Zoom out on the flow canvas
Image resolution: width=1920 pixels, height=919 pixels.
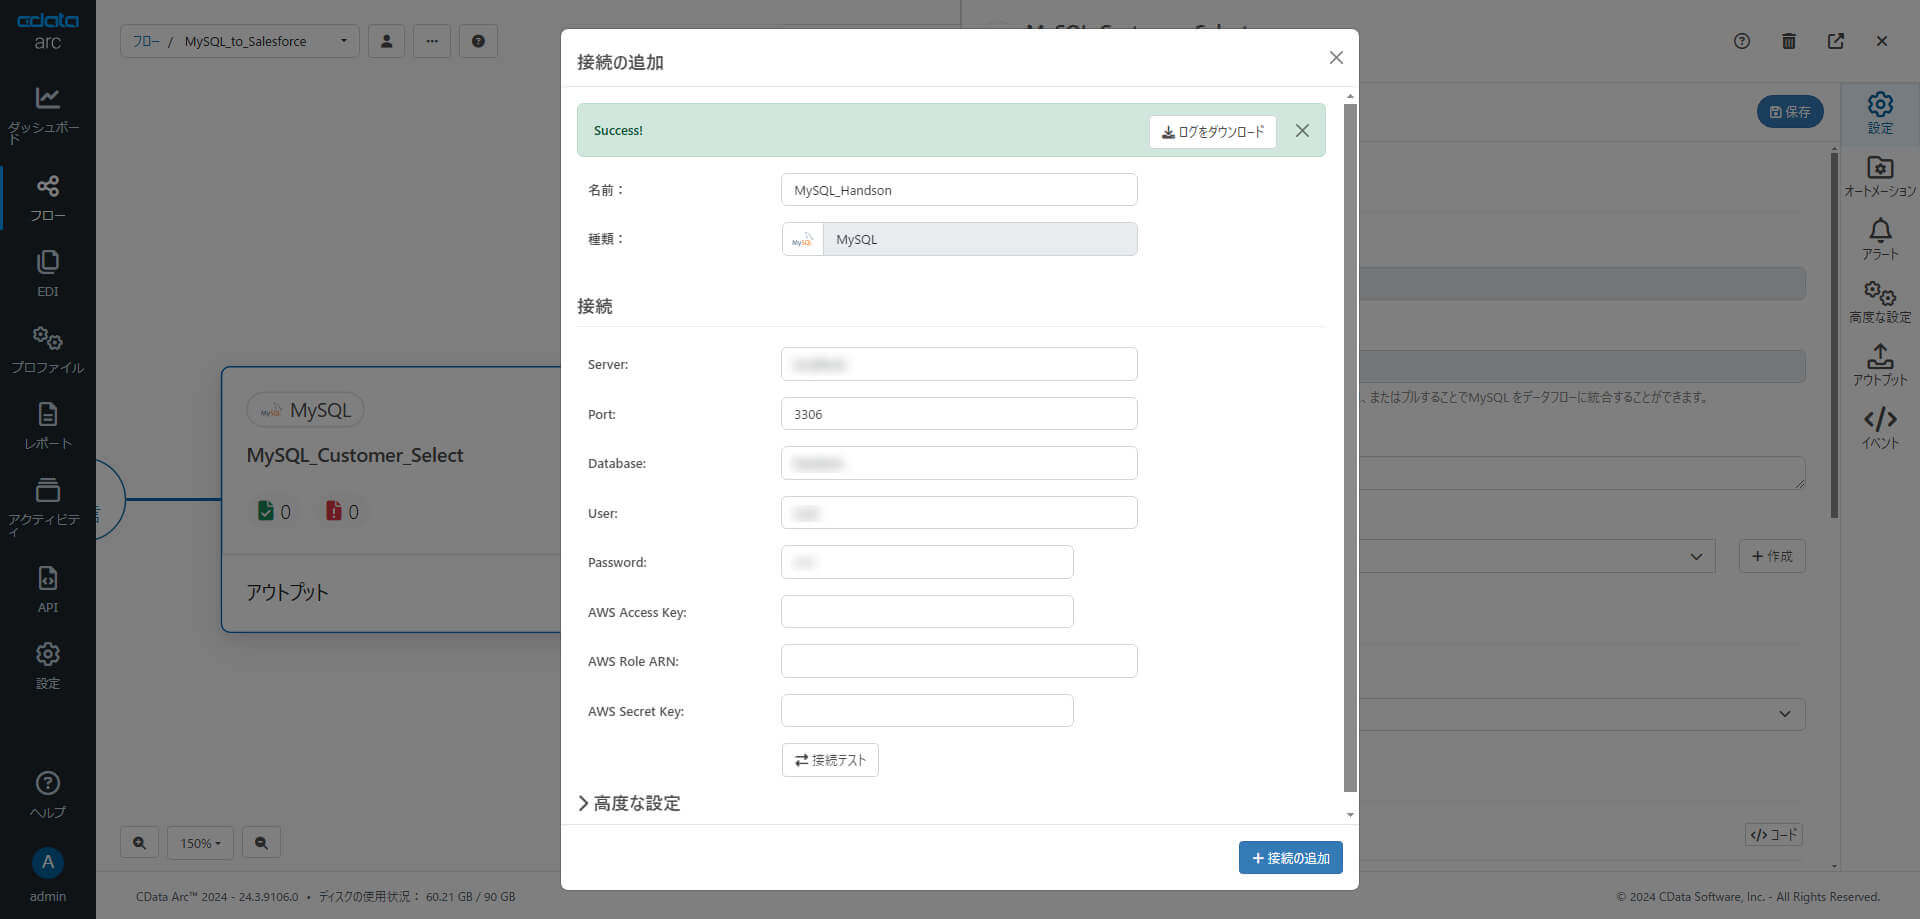click(x=261, y=843)
